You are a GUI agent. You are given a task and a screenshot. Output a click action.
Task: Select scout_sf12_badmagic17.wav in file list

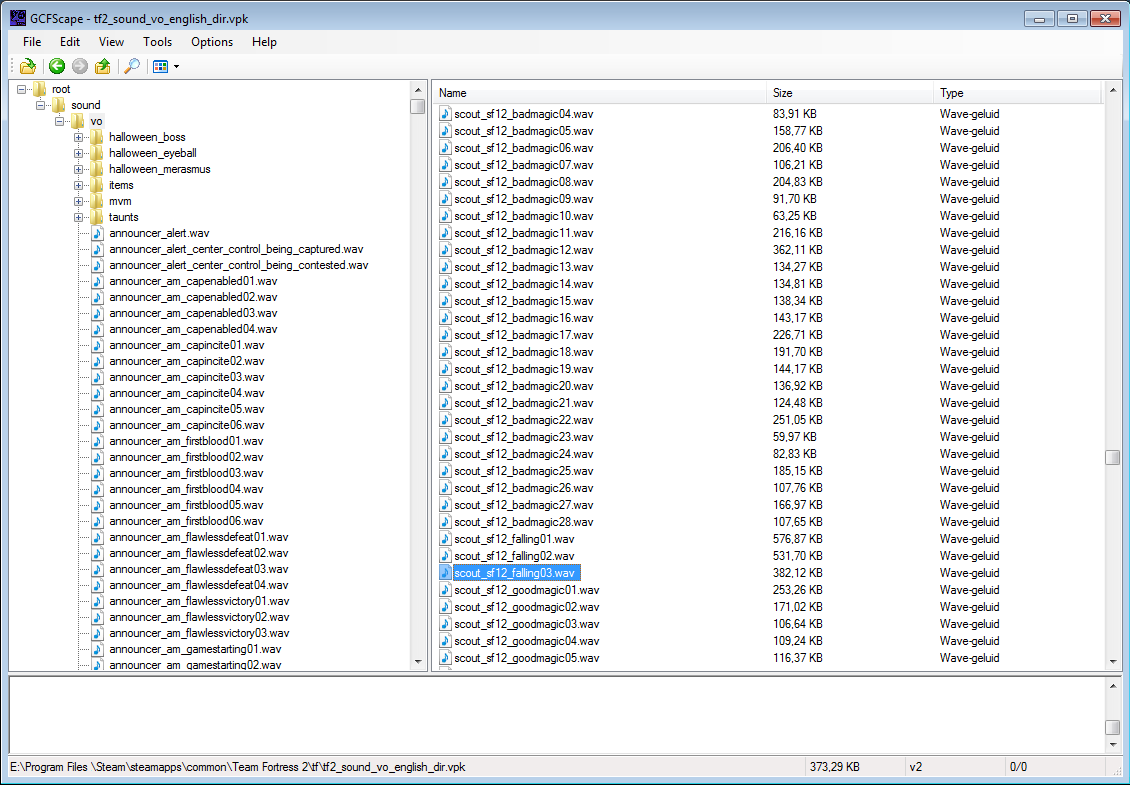pyautogui.click(x=524, y=335)
